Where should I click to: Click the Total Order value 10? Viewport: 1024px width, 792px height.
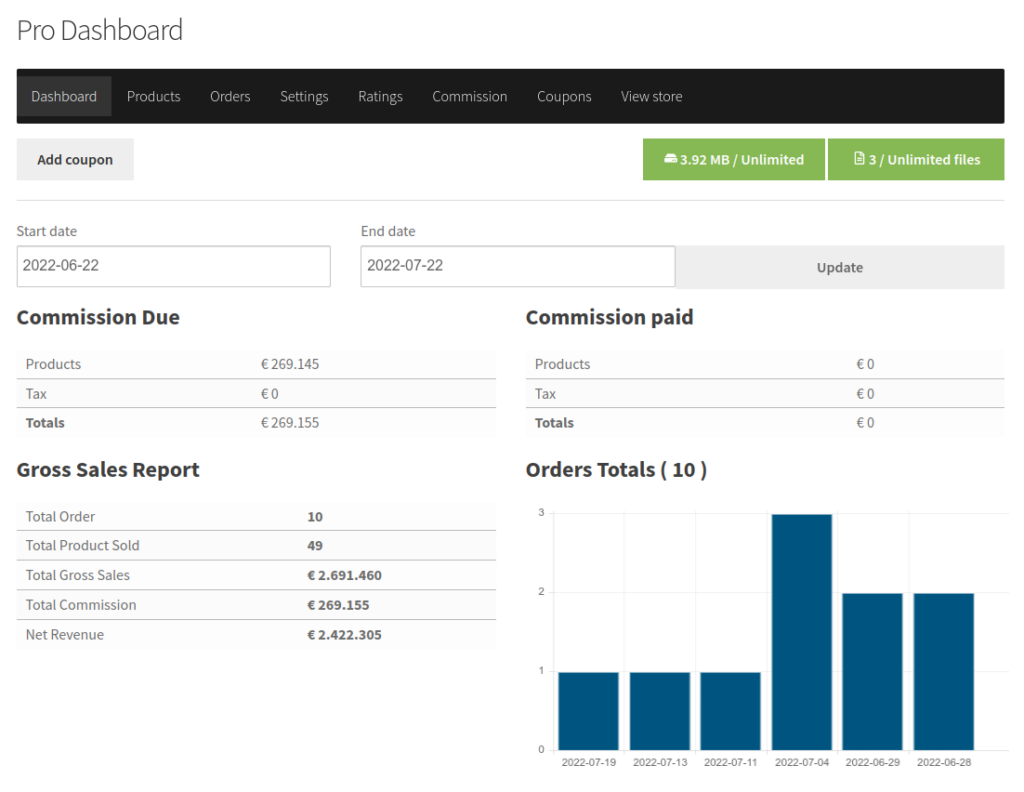(x=315, y=517)
